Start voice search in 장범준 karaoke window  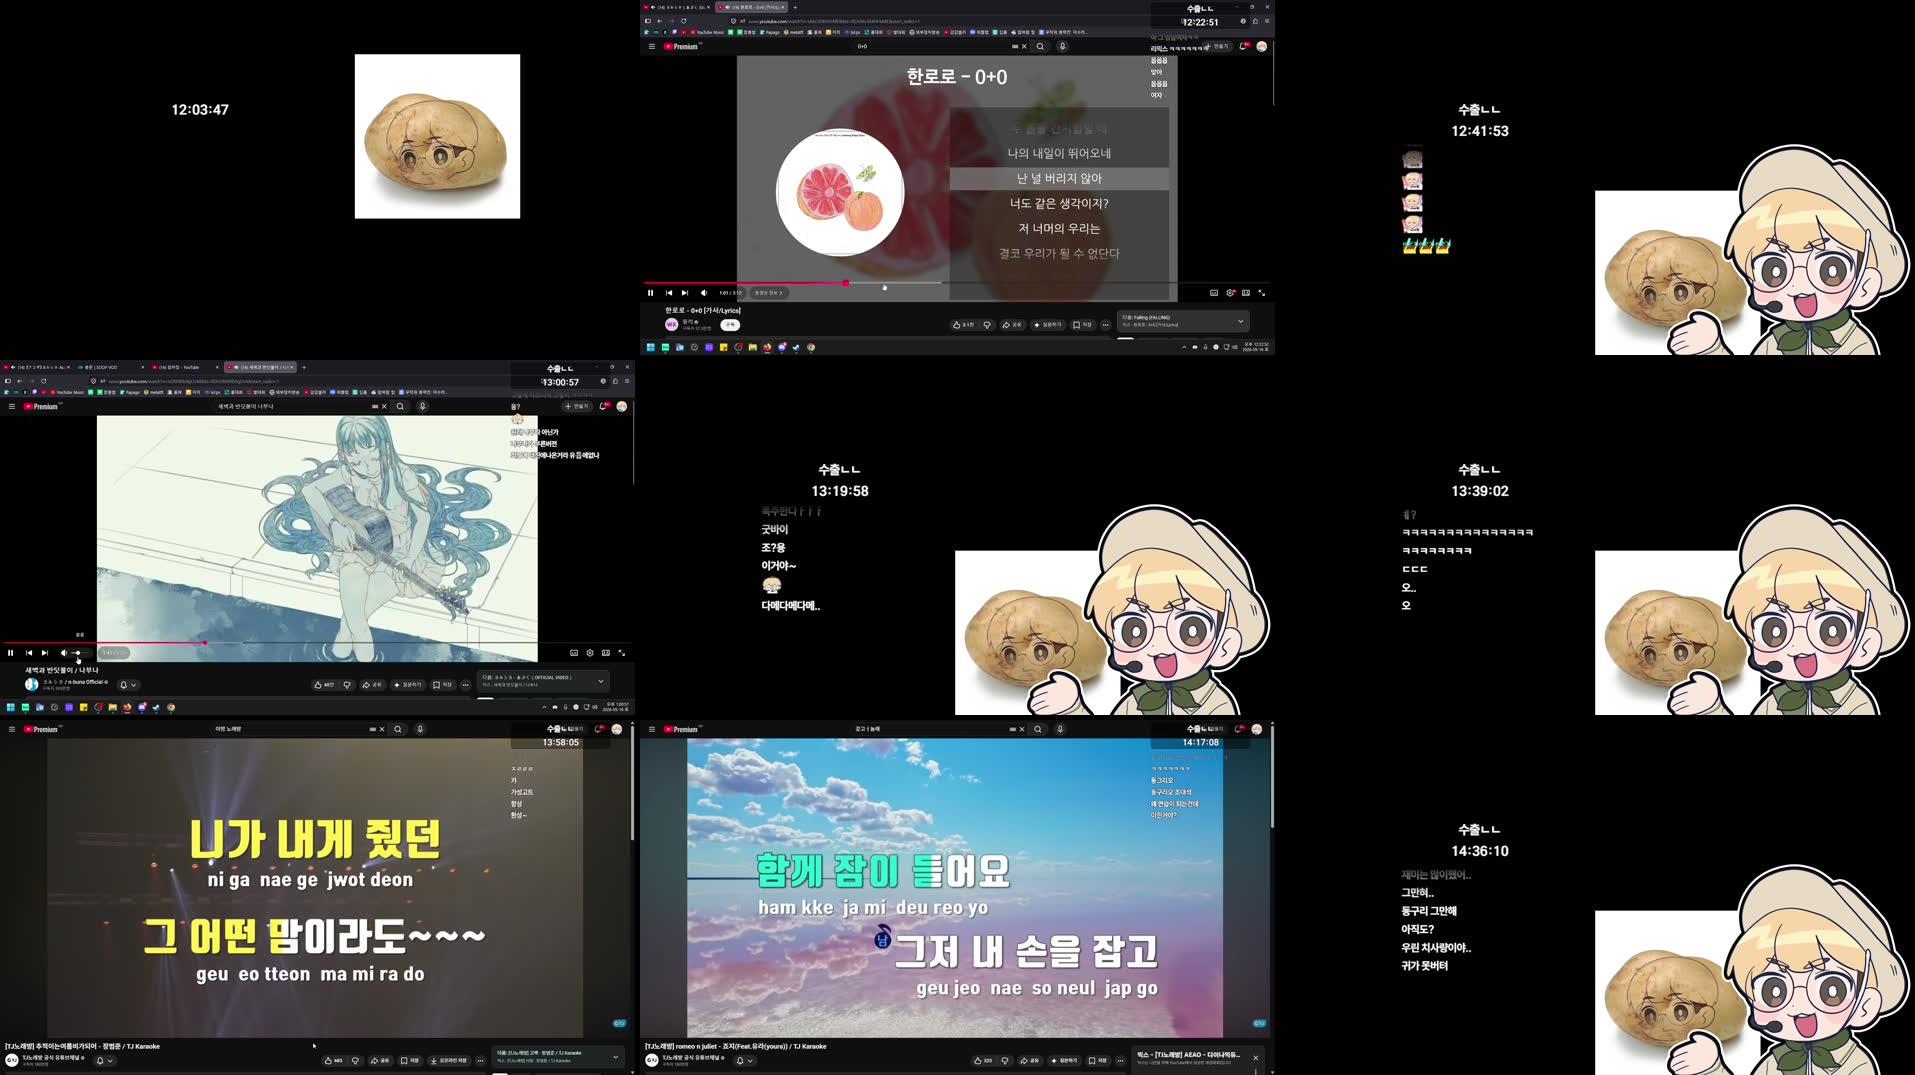click(x=420, y=729)
